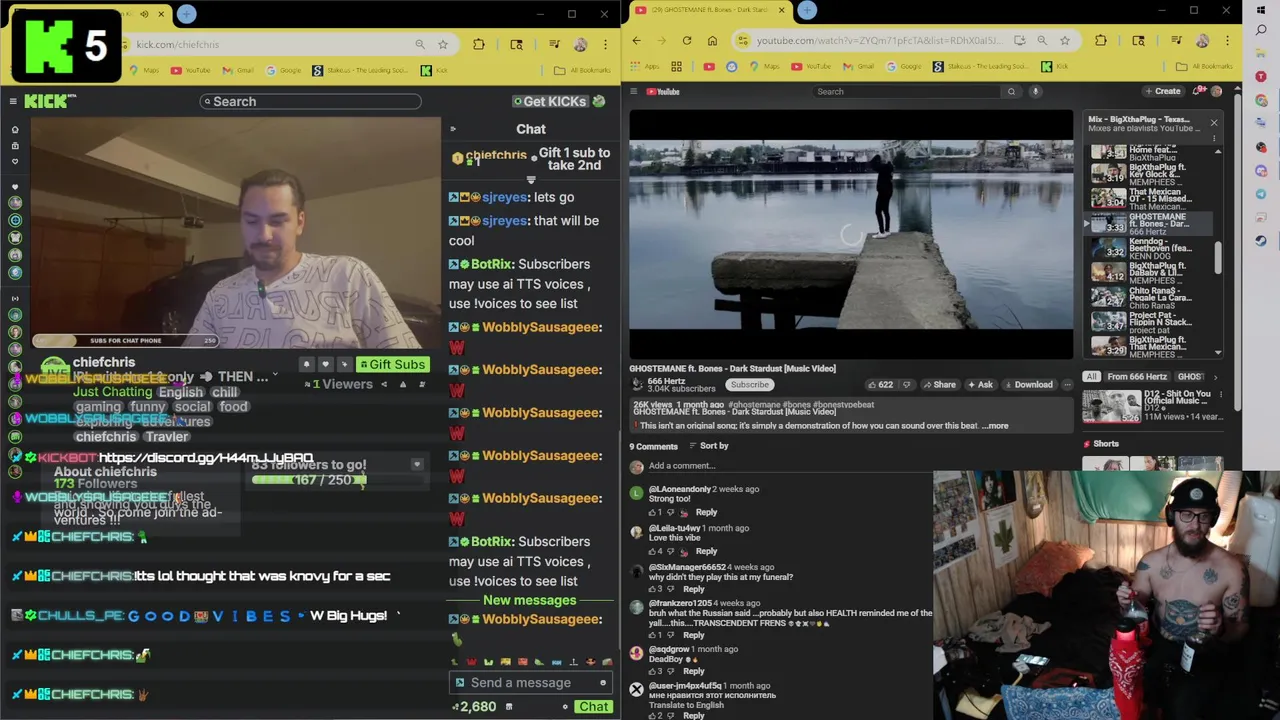The width and height of the screenshot is (1280, 720).
Task: Mute the Kick tab audio icon
Action: tap(145, 14)
